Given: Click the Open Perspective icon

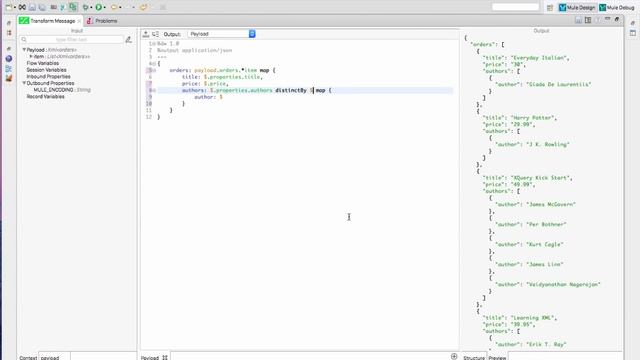Looking at the screenshot, I should tap(550, 7).
